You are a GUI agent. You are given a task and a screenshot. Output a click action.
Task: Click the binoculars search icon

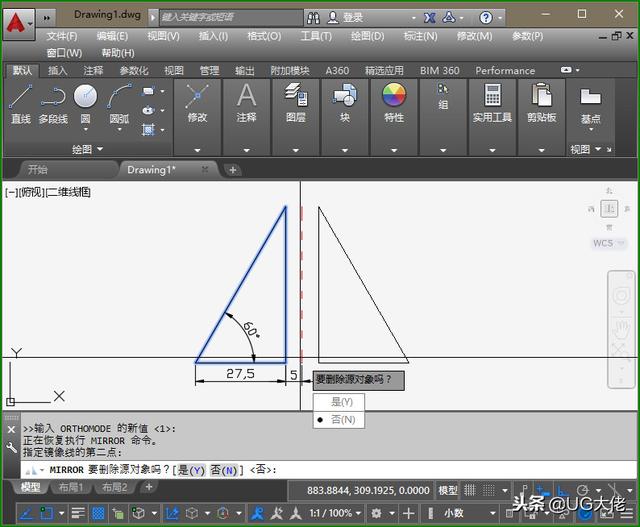pos(313,18)
